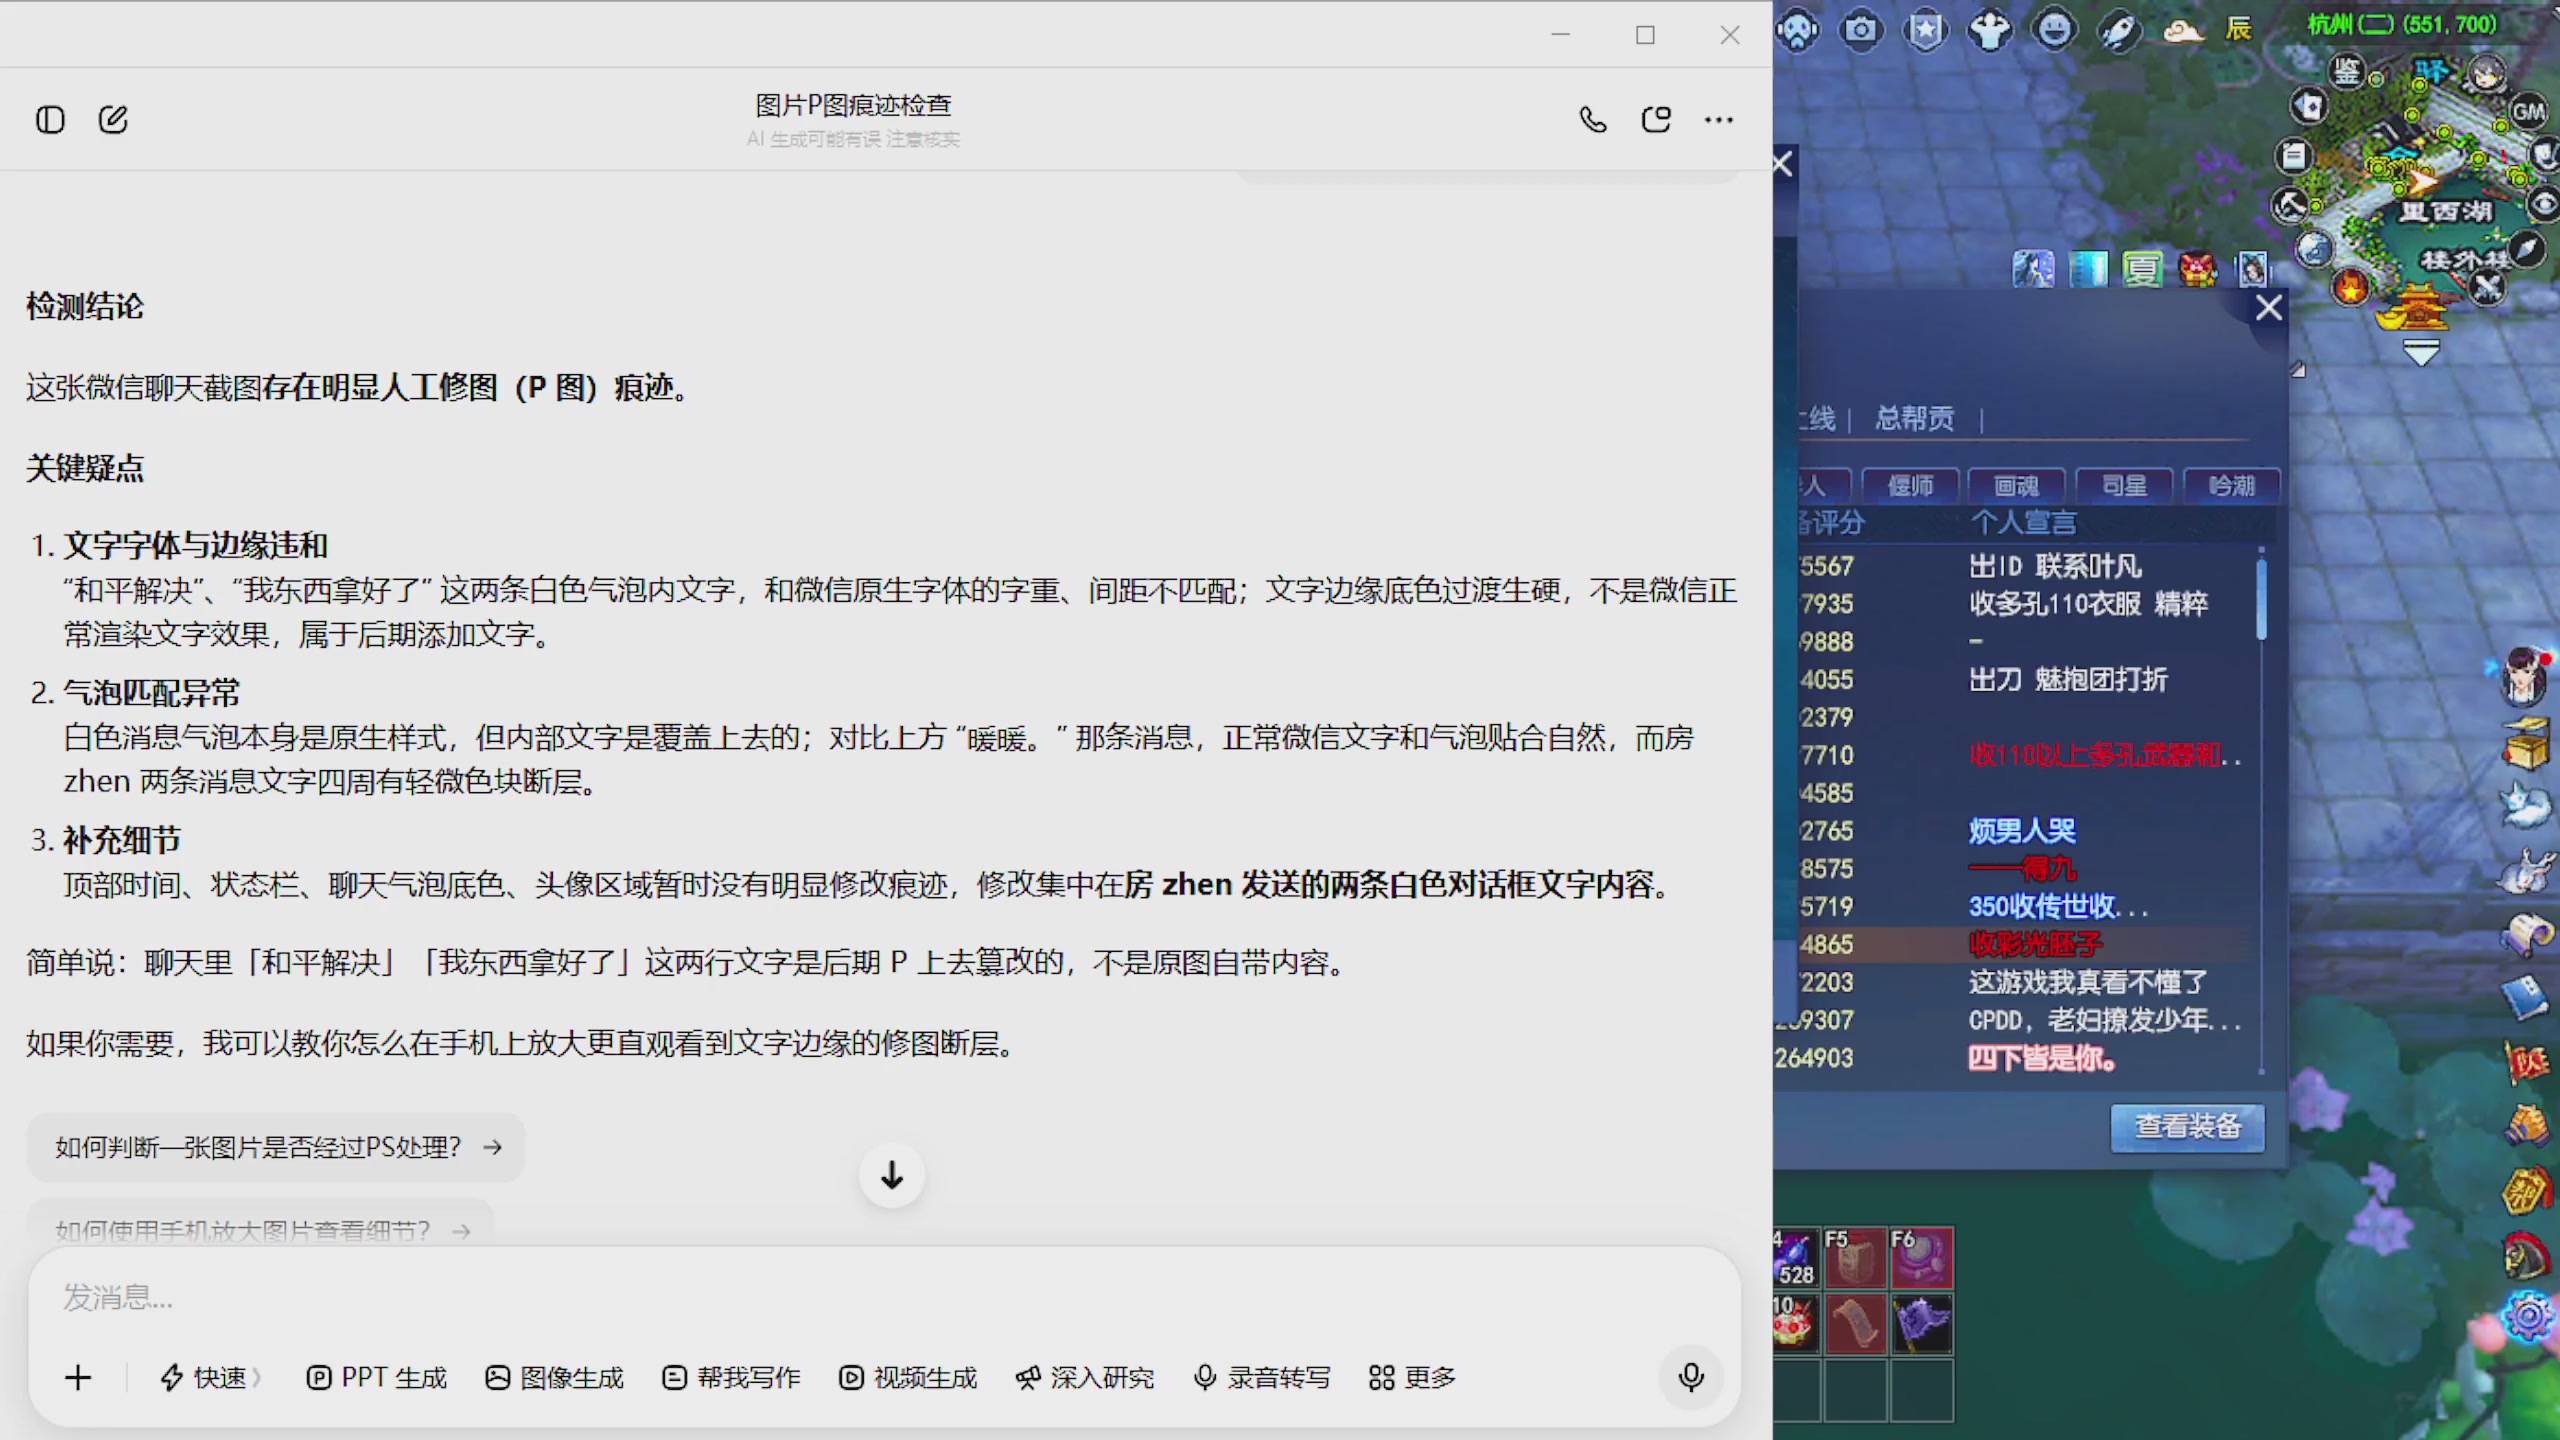This screenshot has width=2560, height=1440.
Task: Choose the 图像生成 tool
Action: (554, 1378)
